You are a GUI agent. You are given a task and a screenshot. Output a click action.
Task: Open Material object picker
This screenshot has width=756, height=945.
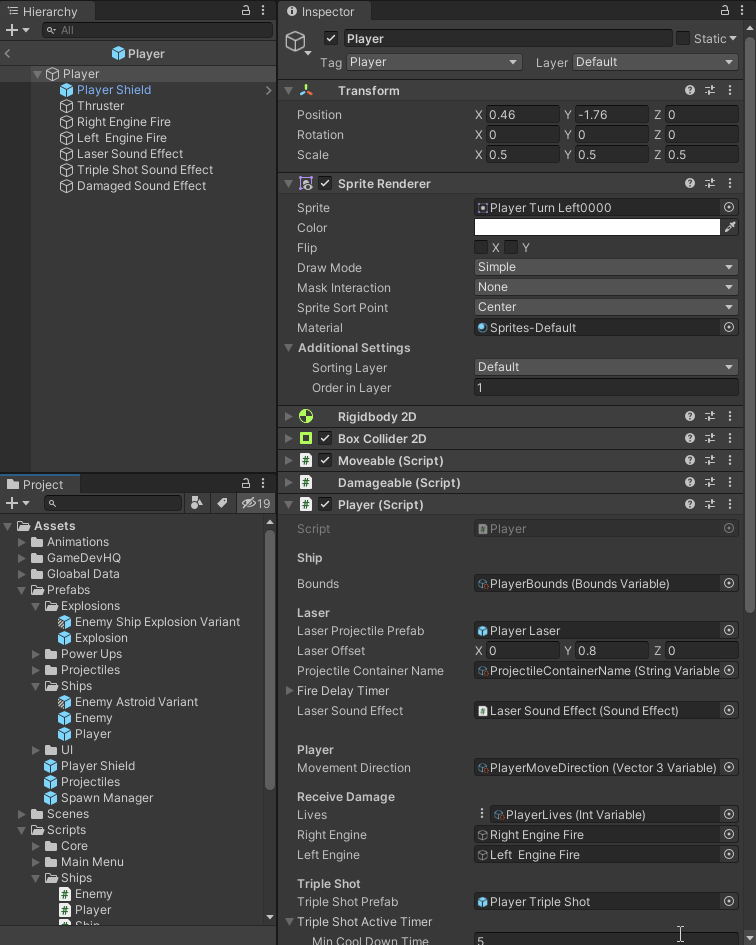tap(729, 327)
